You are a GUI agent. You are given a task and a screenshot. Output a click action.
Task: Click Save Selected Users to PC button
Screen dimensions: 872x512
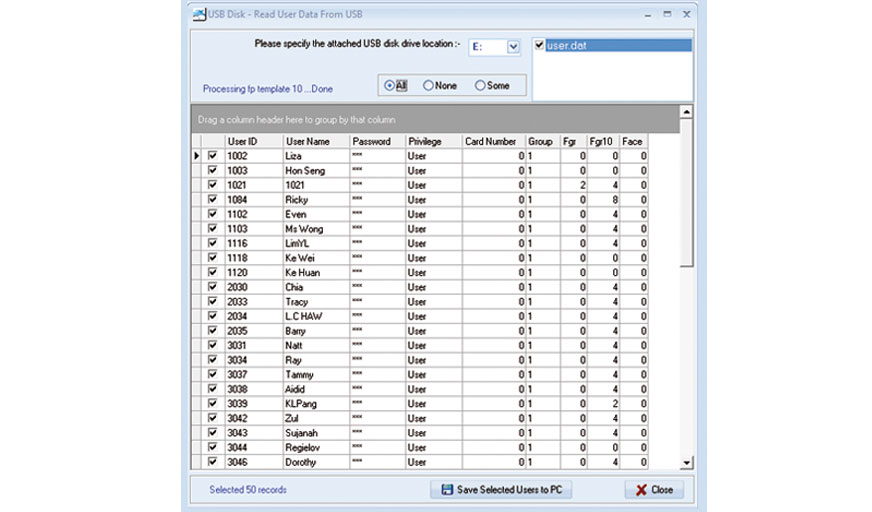(x=501, y=490)
